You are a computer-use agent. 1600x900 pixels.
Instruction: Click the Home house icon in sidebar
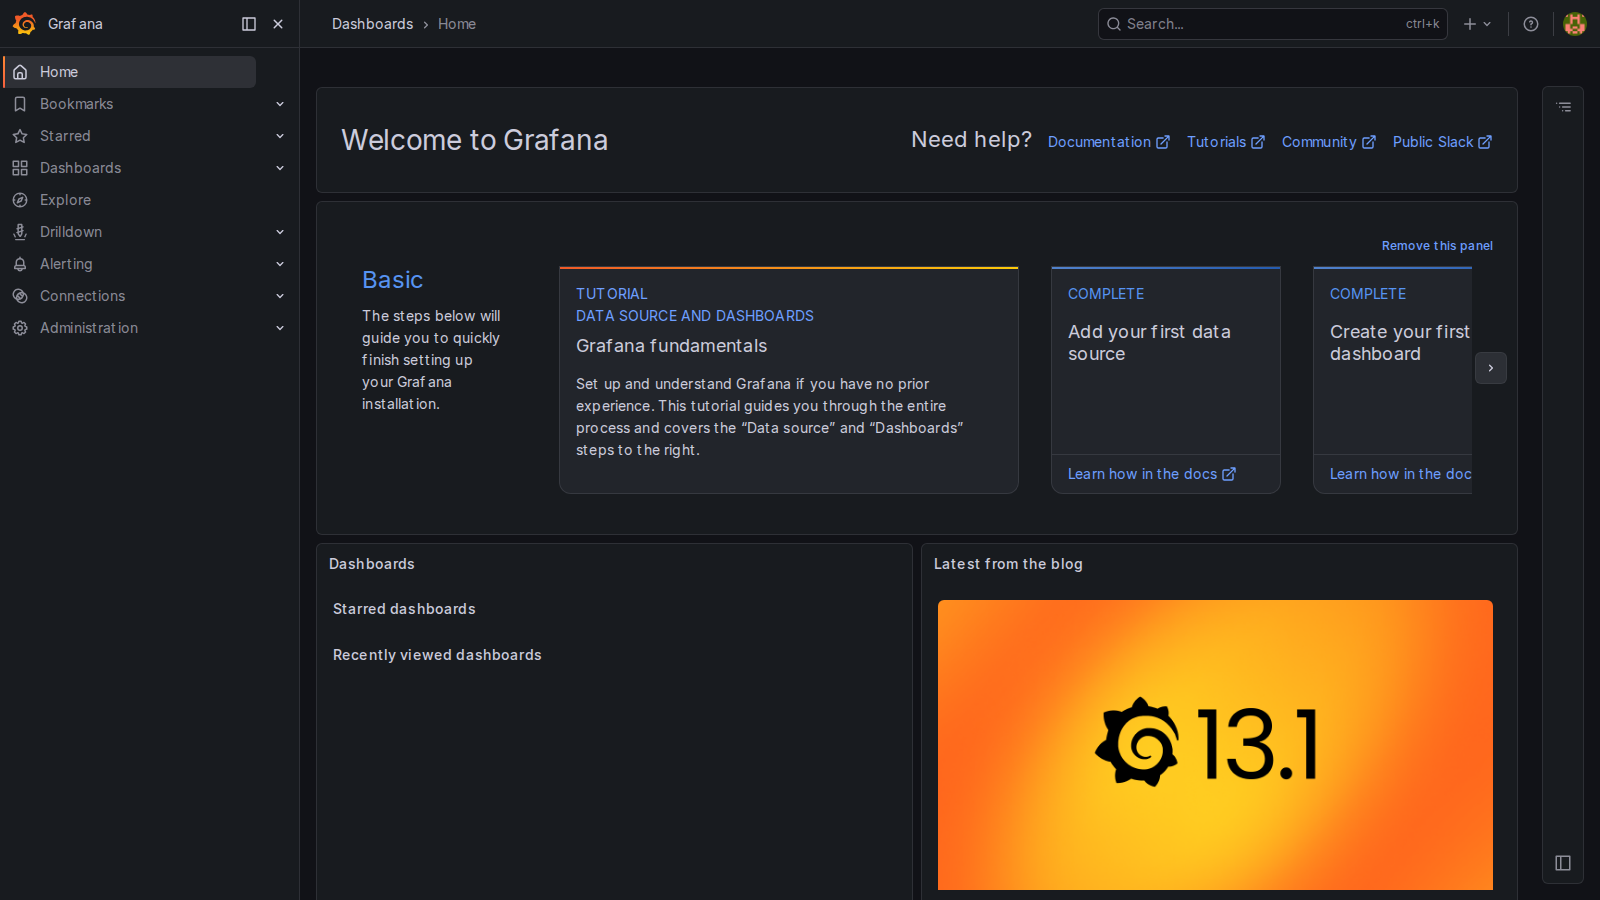[x=20, y=72]
